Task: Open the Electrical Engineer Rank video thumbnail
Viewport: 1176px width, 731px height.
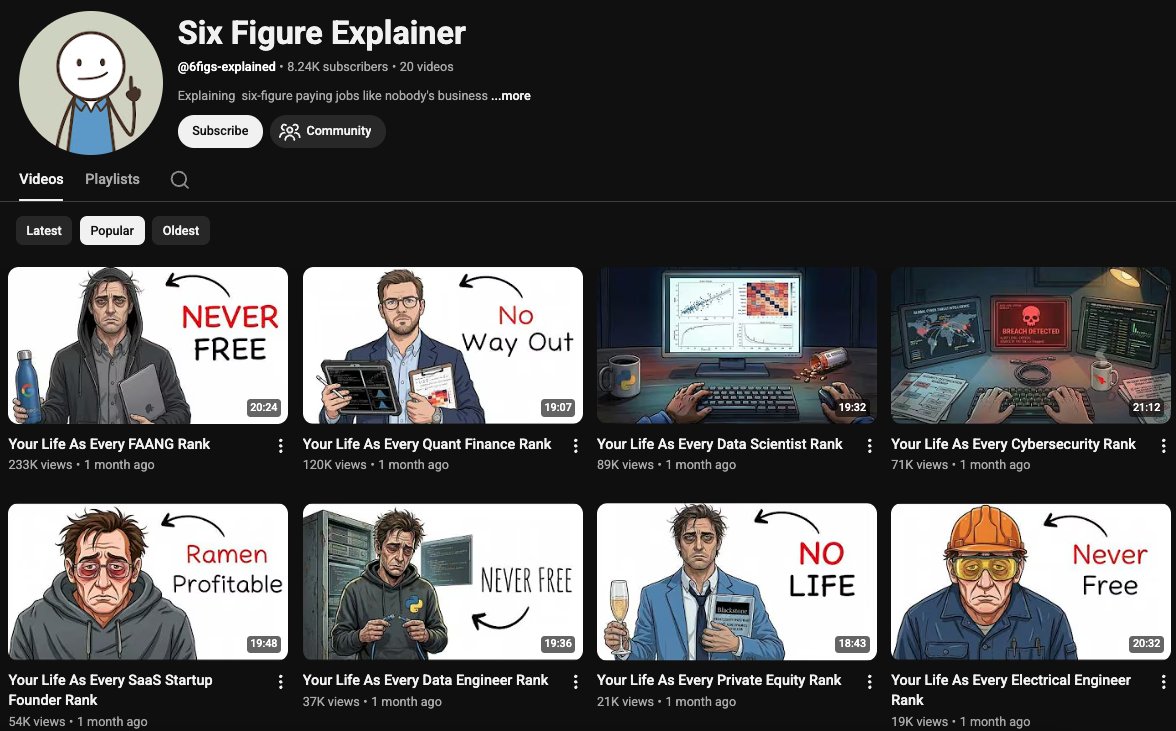Action: tap(1030, 582)
